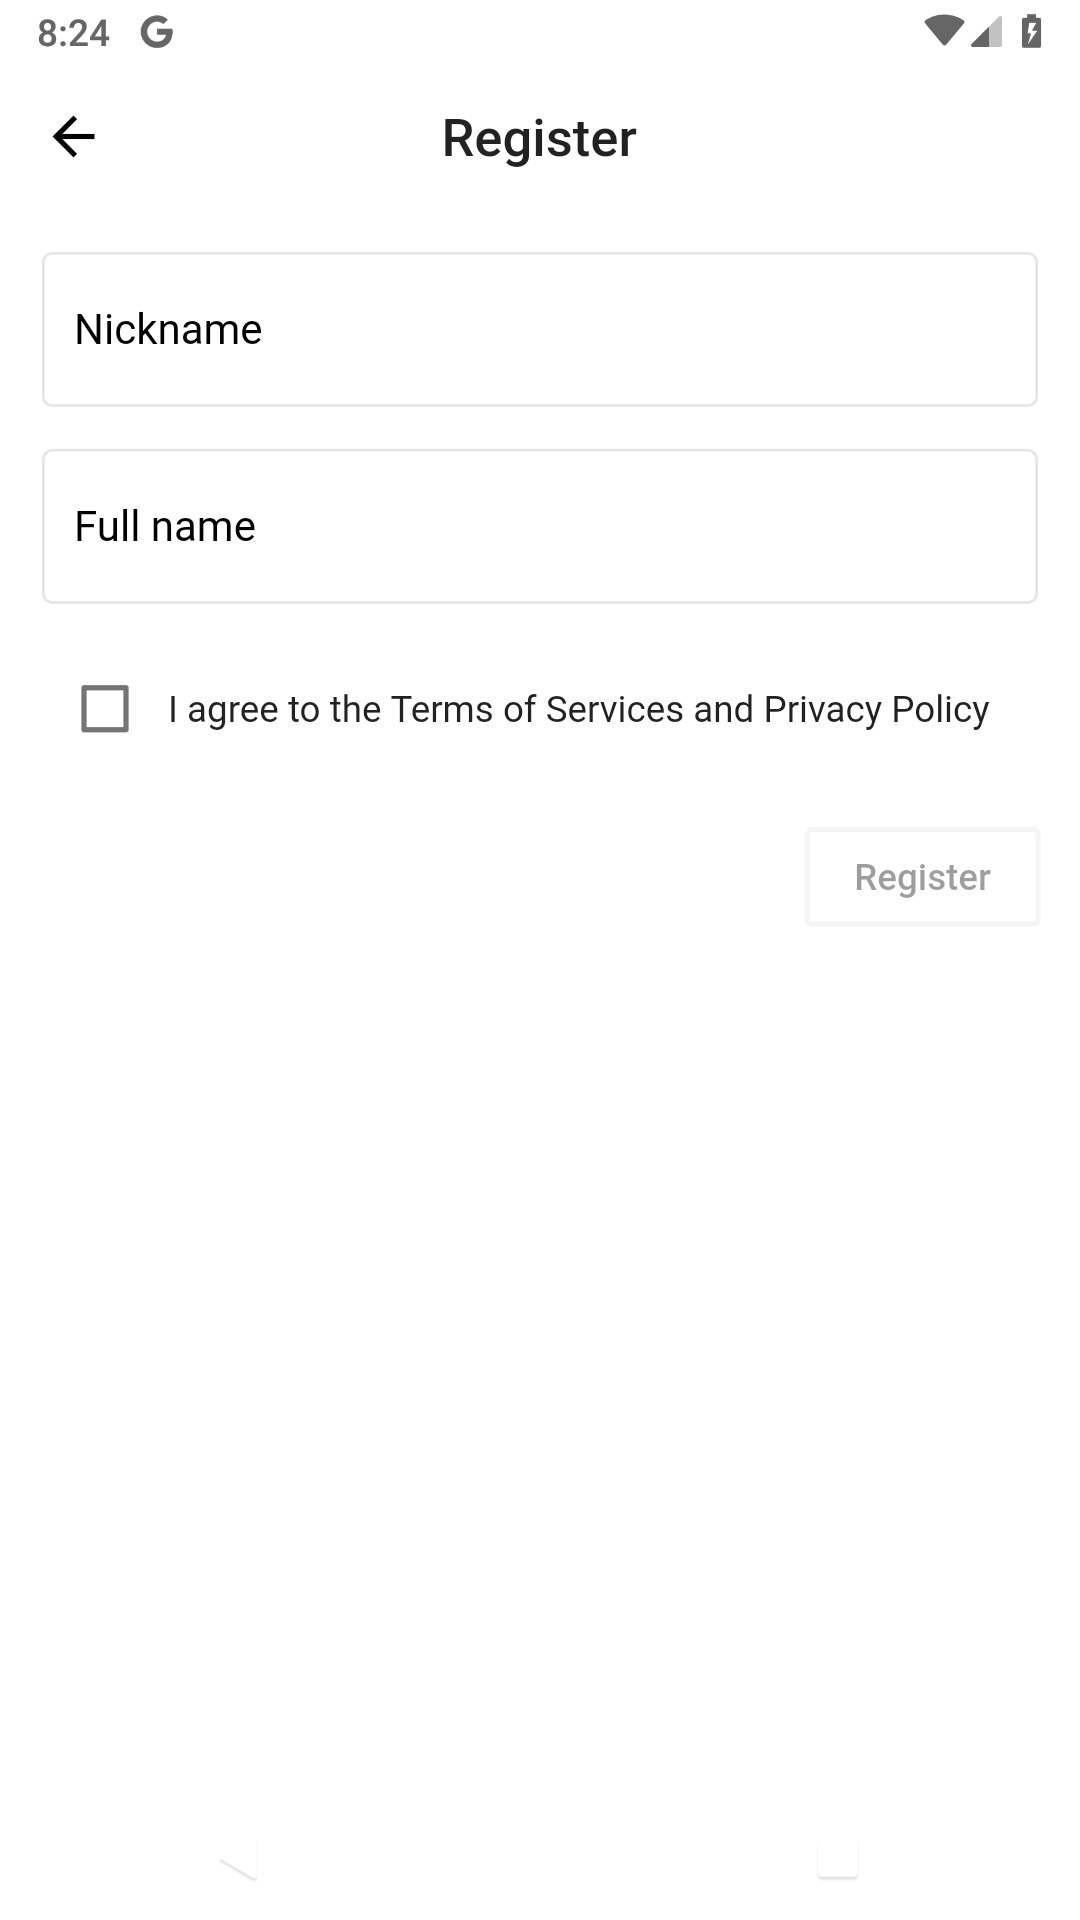Click the Register screen title
This screenshot has height=1920, width=1080.
[x=539, y=137]
